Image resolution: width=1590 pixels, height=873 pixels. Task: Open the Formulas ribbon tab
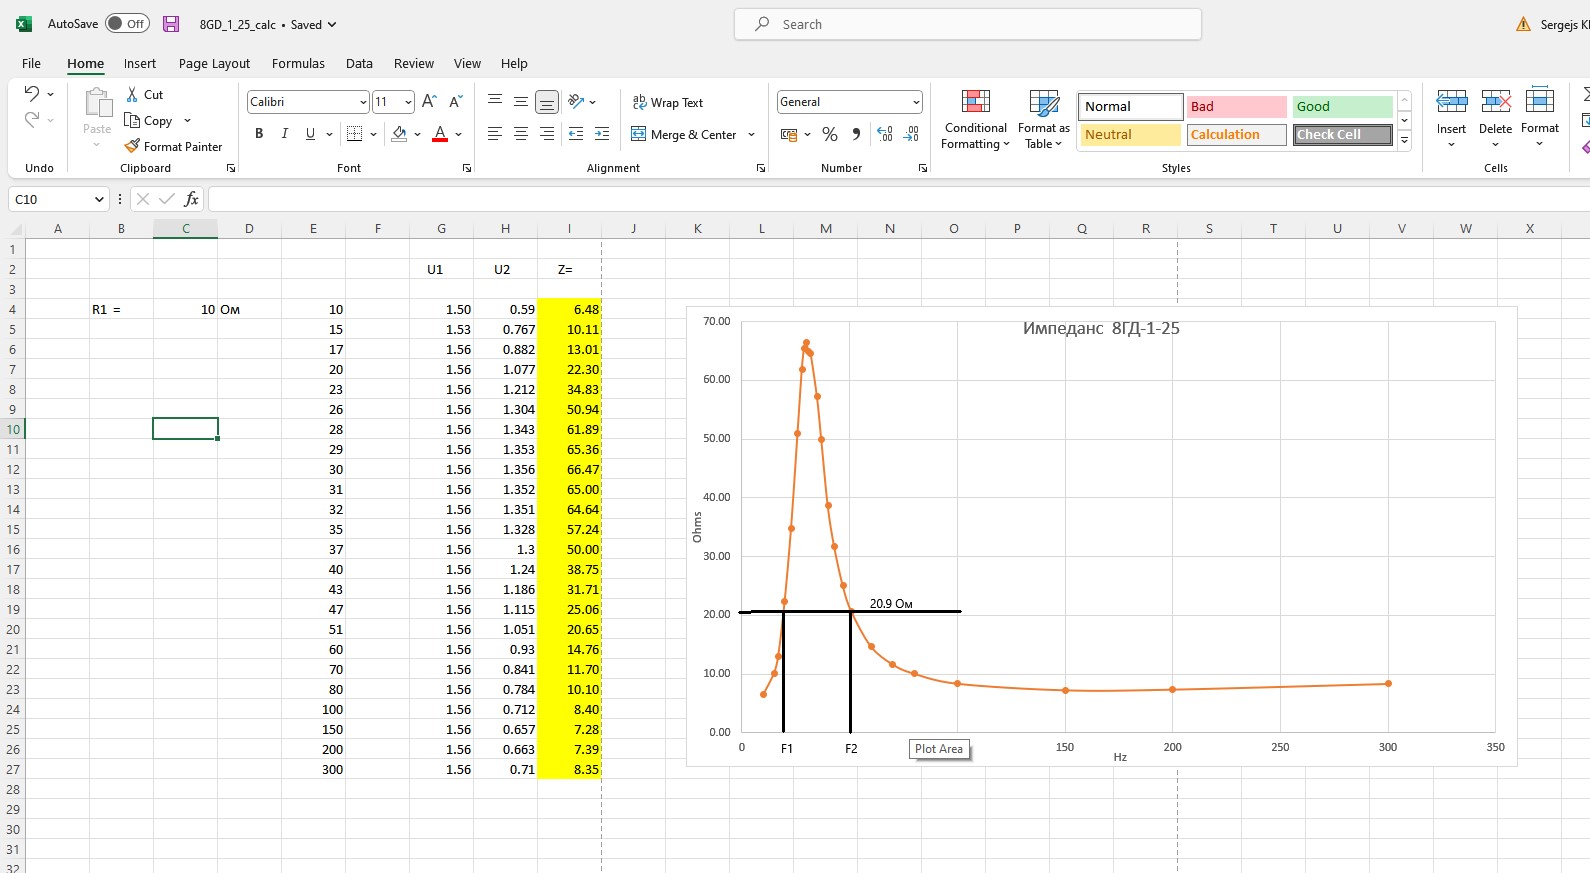[298, 63]
